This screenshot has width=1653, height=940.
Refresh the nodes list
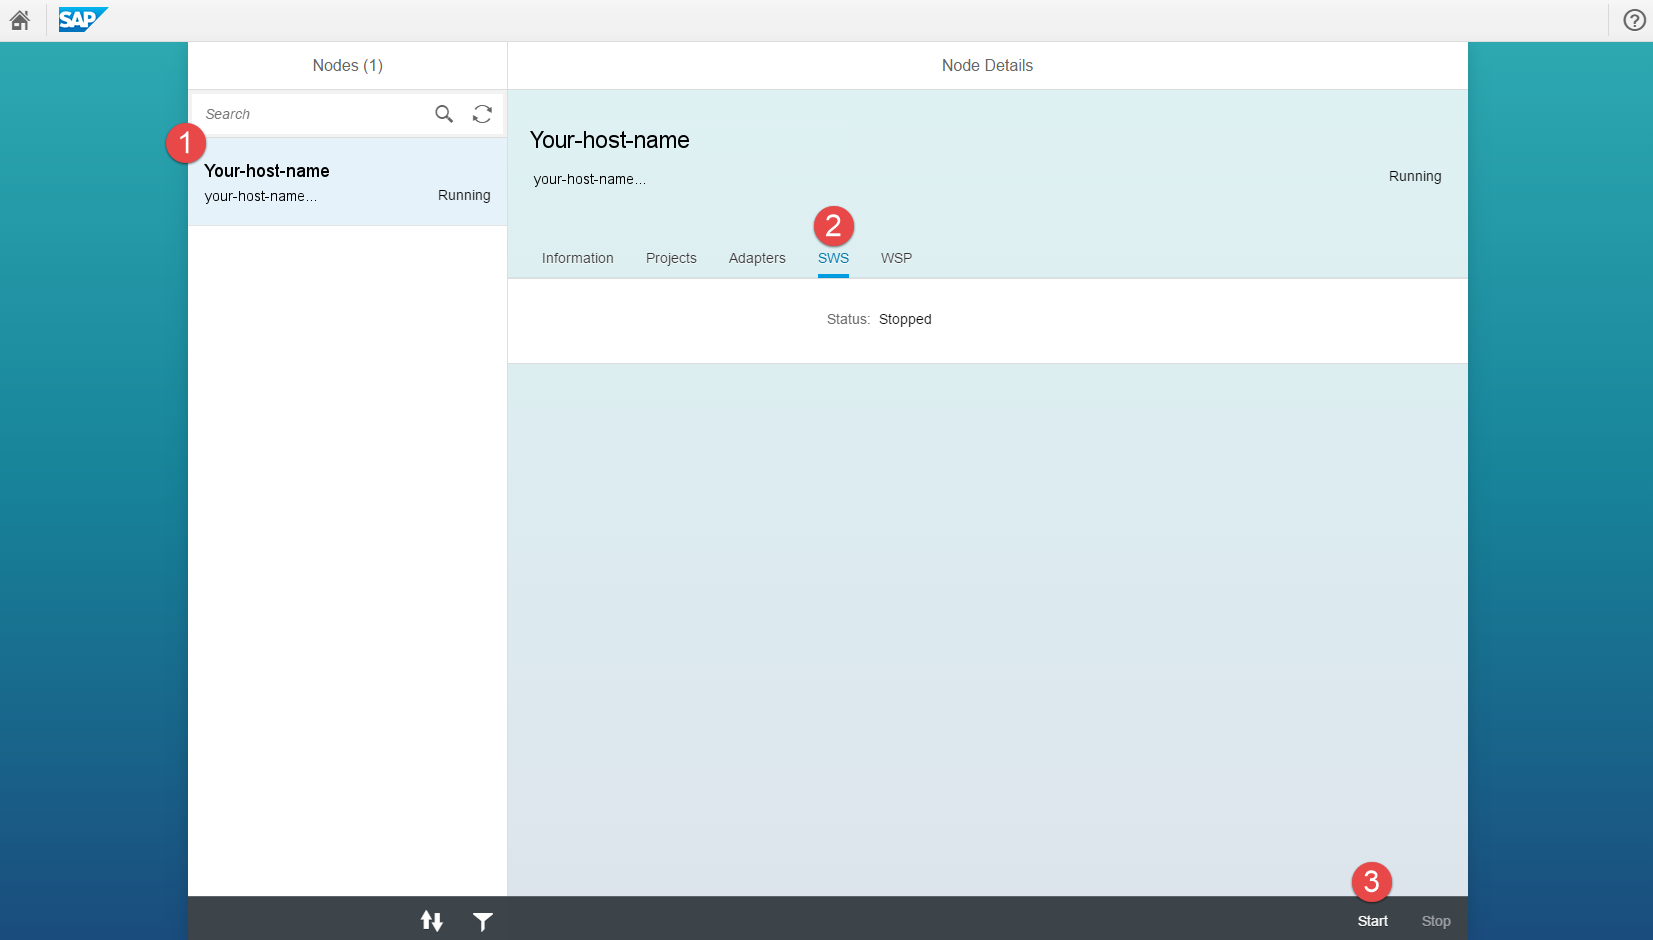482,114
